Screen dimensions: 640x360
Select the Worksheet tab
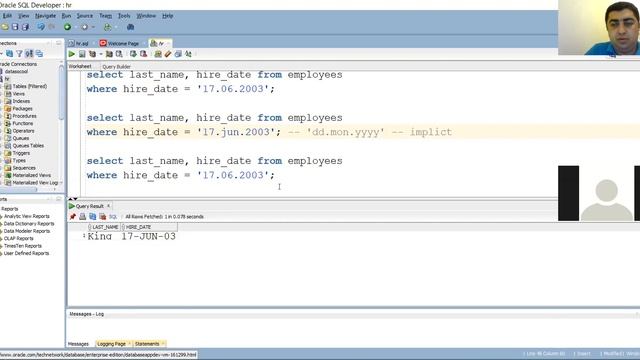[x=80, y=66]
